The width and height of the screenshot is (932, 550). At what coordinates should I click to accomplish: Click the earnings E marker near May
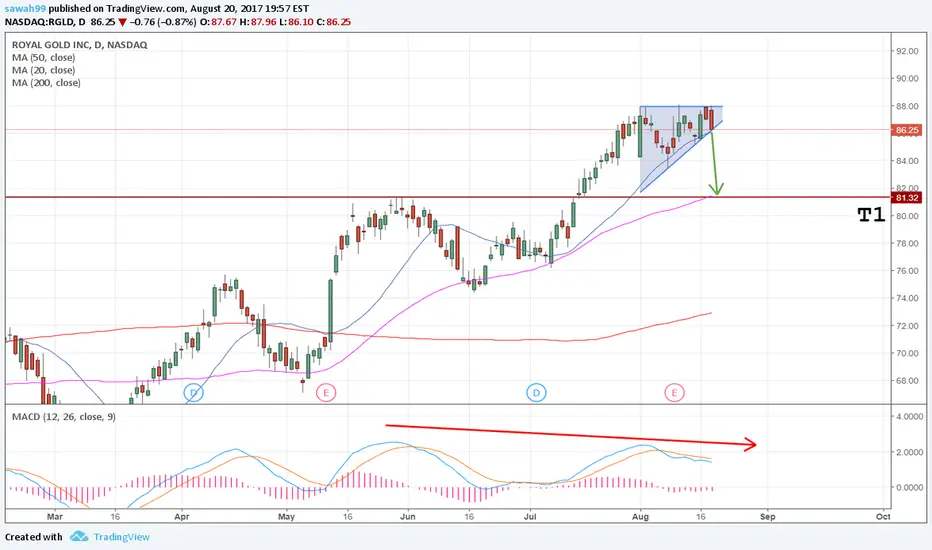coord(326,392)
